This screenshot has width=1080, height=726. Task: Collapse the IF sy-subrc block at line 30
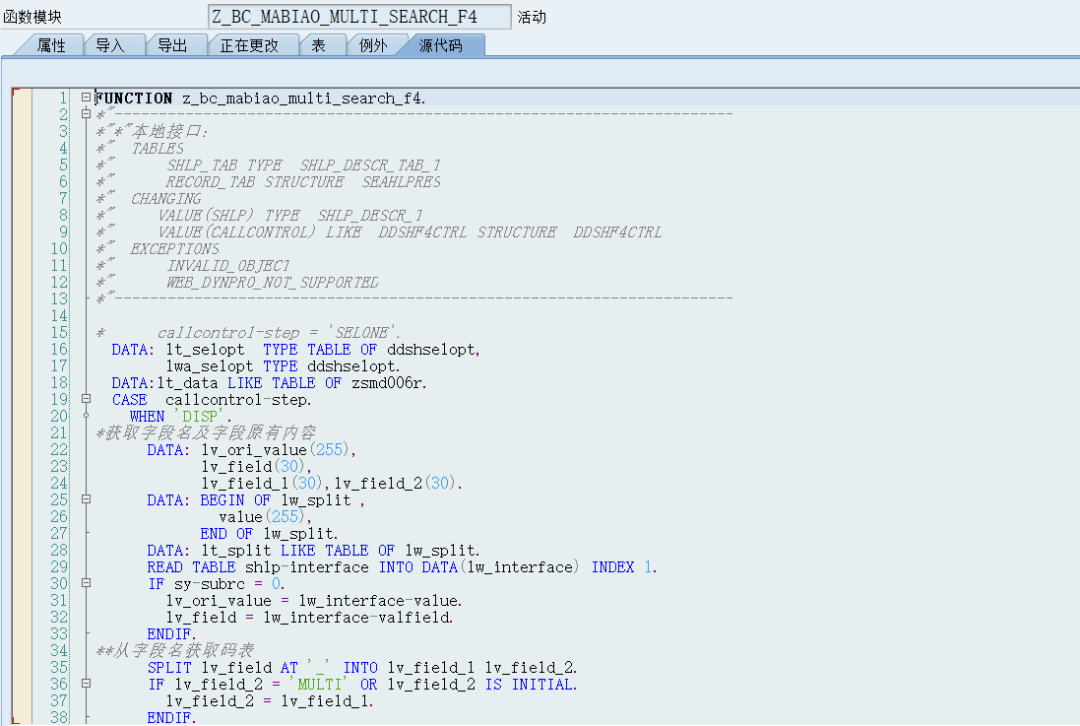(x=86, y=583)
